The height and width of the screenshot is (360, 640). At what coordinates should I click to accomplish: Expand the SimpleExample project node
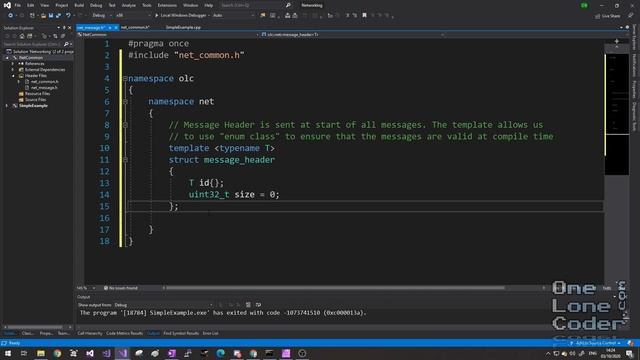pyautogui.click(x=7, y=106)
